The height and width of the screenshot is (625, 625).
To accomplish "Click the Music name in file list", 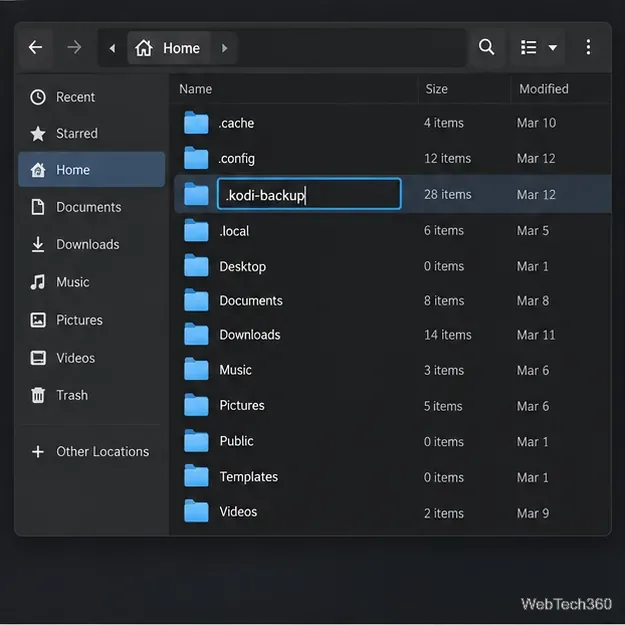I will point(235,370).
